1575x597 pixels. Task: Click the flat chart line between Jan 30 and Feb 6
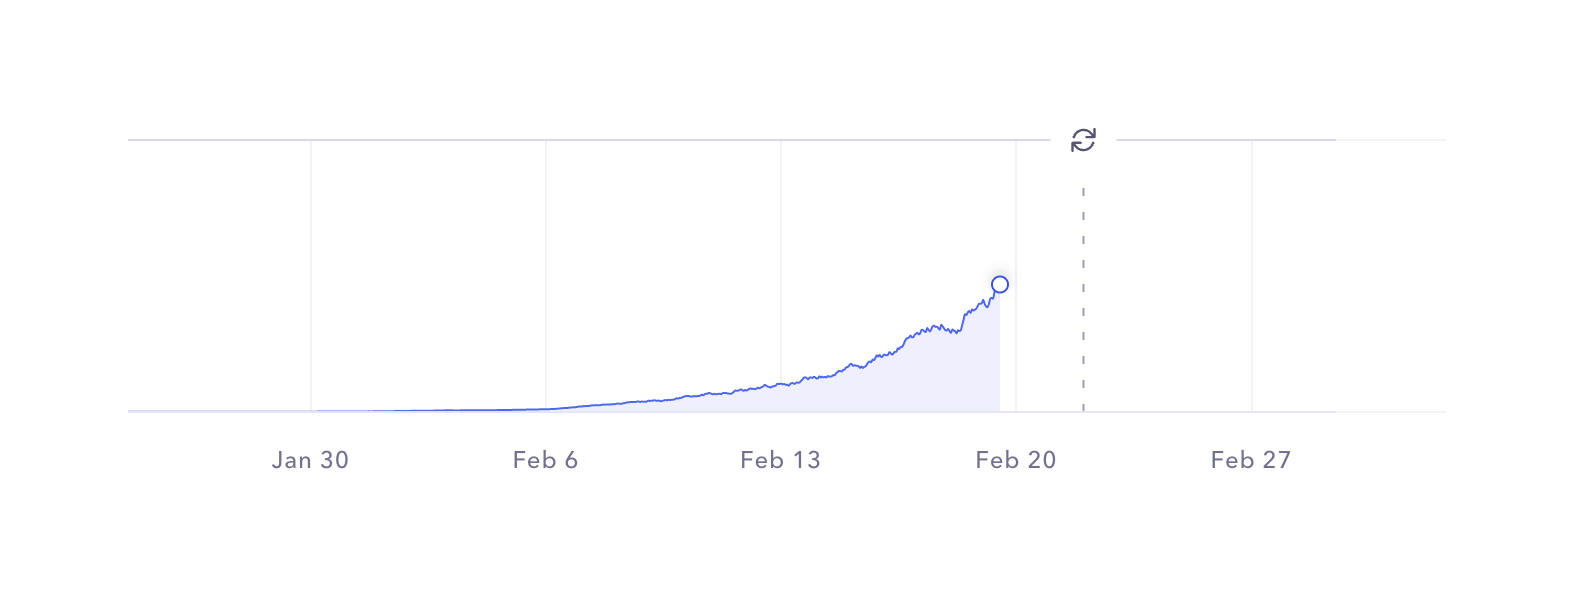point(430,410)
